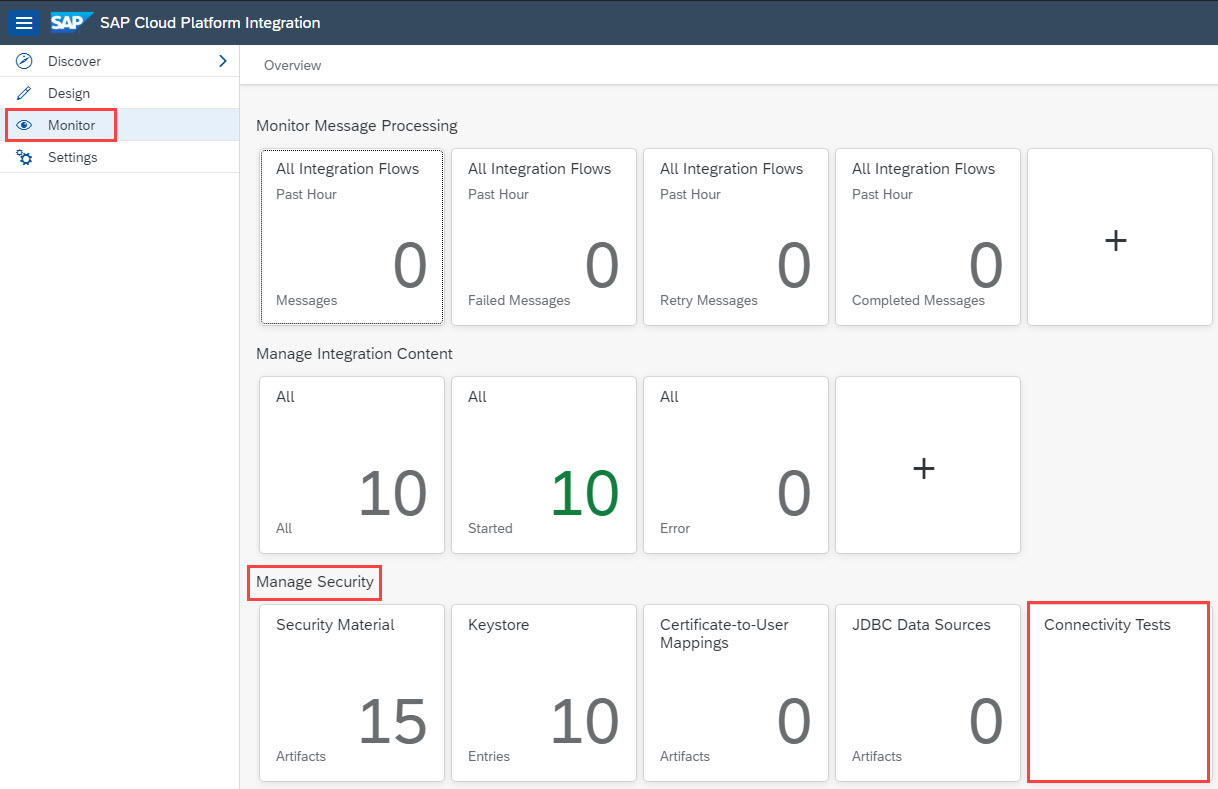Open the Keystore entries tile
This screenshot has width=1218, height=789.
coord(543,692)
